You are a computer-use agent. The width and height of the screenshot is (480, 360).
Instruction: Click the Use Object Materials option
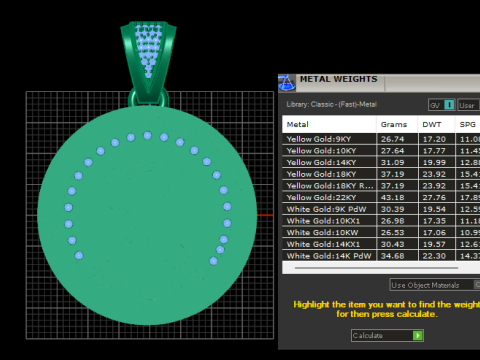point(435,285)
